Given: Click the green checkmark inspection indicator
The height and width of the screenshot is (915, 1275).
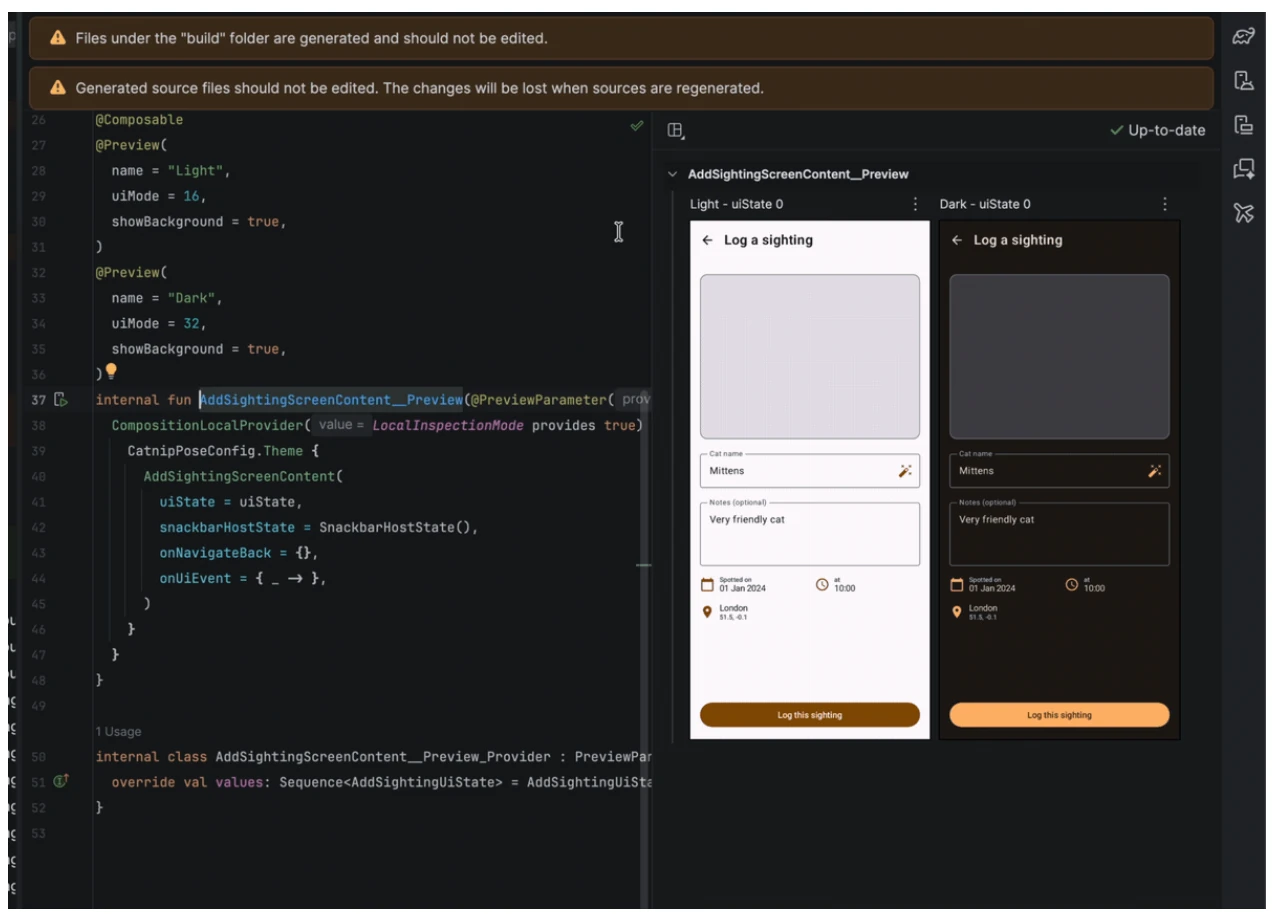Looking at the screenshot, I should coord(635,126).
